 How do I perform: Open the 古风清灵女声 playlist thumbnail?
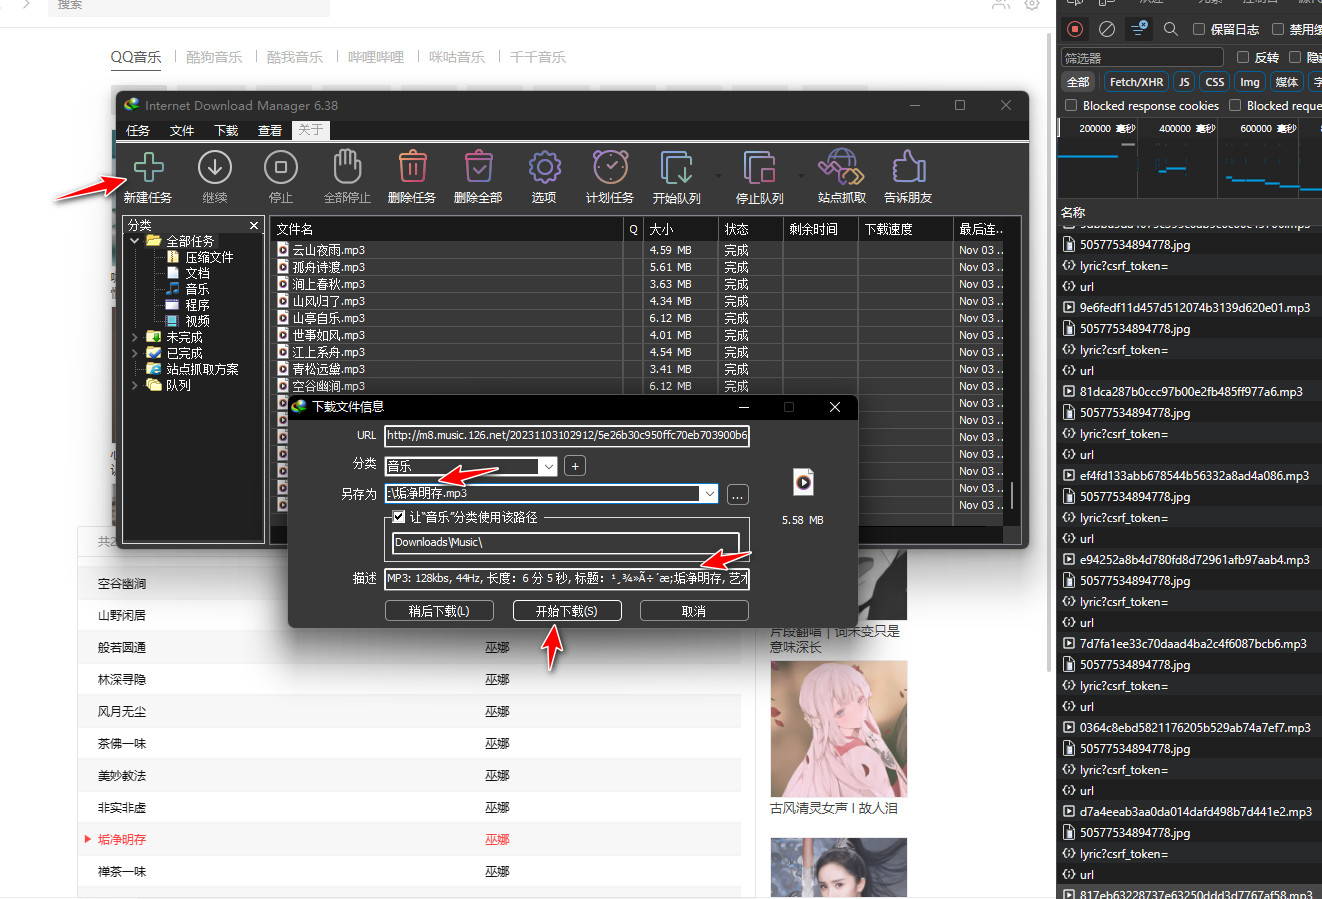click(839, 729)
